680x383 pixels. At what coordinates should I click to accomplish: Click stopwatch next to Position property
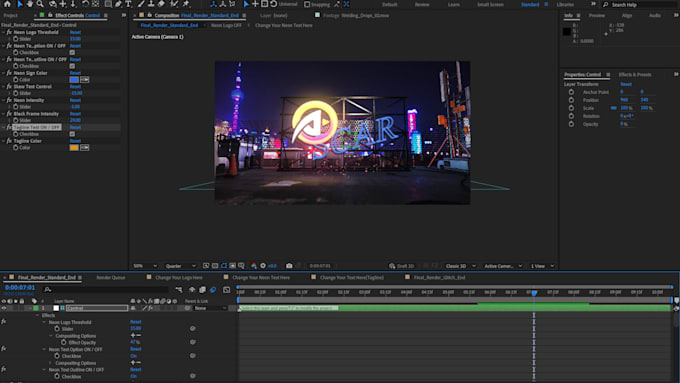[x=571, y=100]
